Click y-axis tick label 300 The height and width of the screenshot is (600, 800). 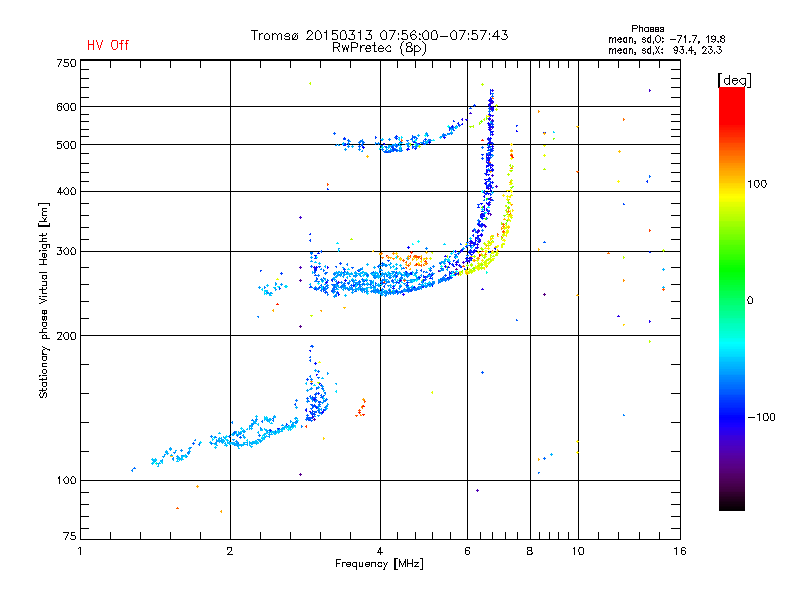(x=66, y=252)
